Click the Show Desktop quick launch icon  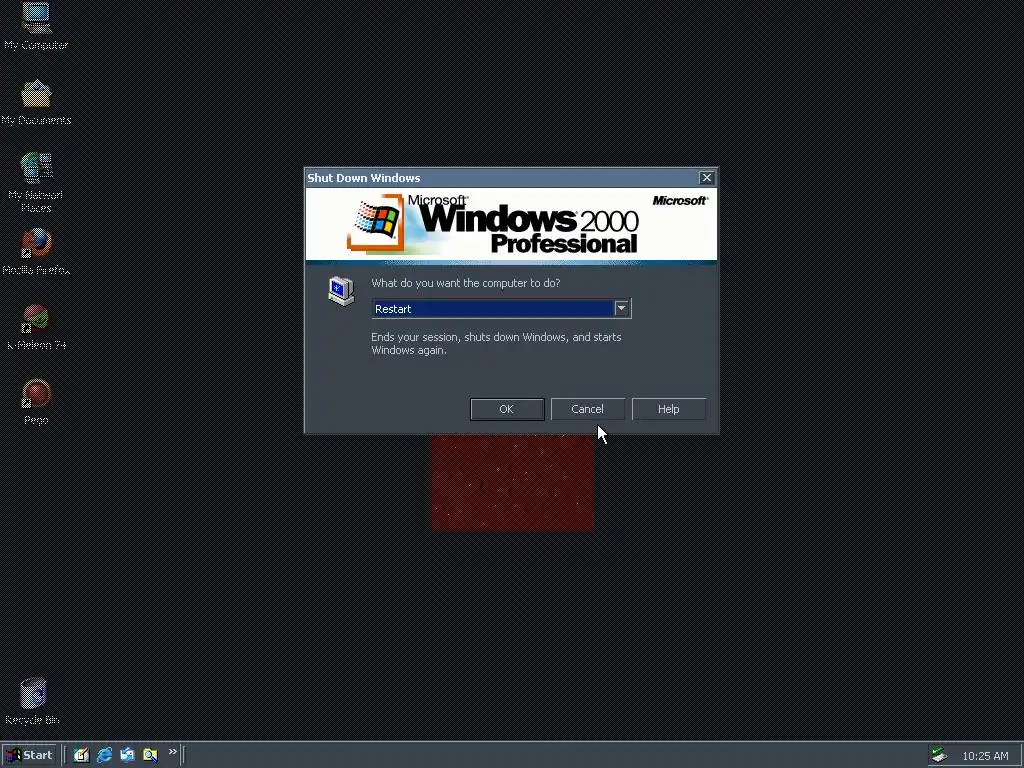[x=81, y=755]
